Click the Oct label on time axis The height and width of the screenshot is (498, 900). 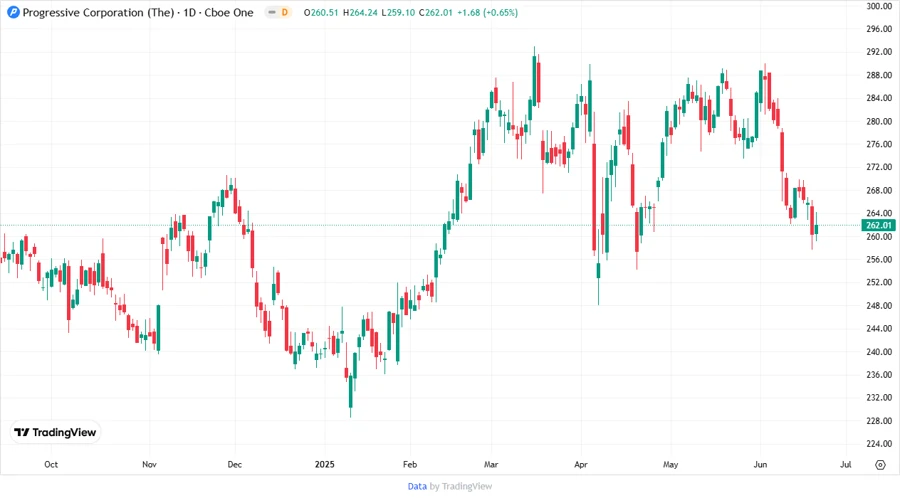click(51, 464)
